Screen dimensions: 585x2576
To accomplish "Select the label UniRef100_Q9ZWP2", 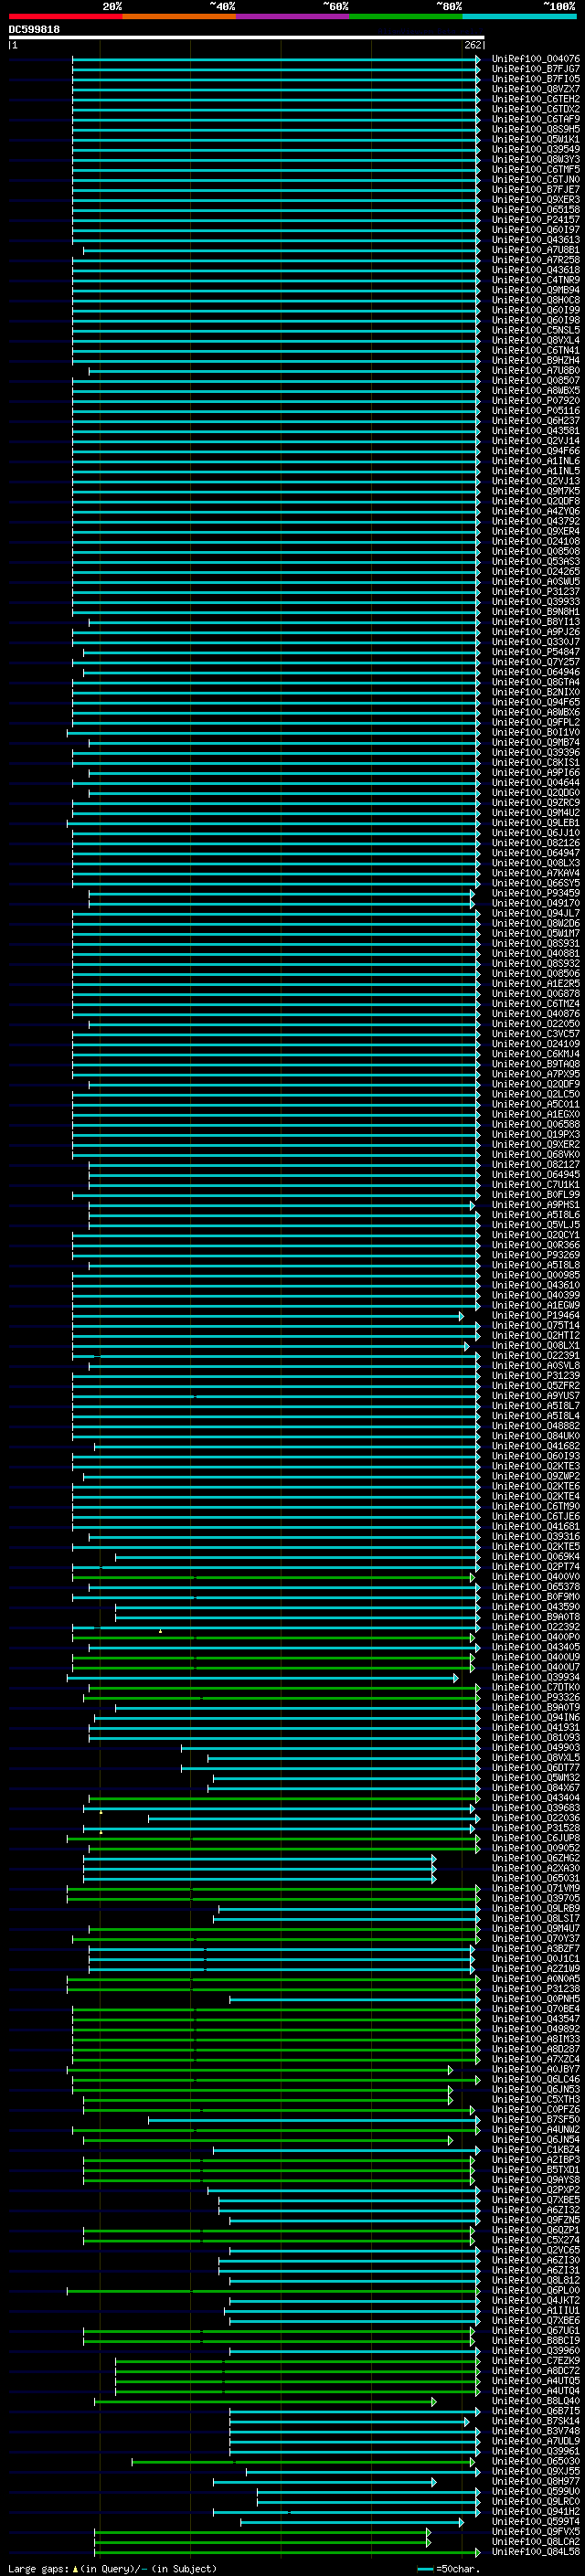I will pos(536,1476).
